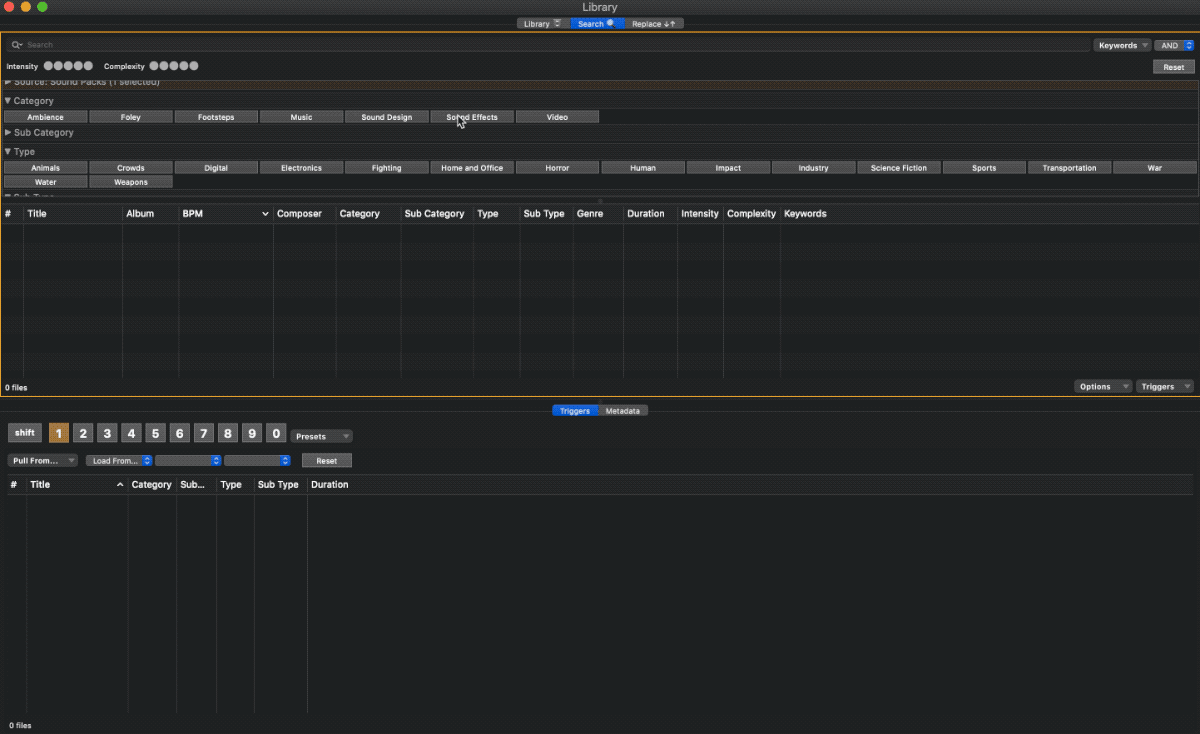Click the Reset button beside Complexity
Image resolution: width=1200 pixels, height=734 pixels.
pyautogui.click(x=1173, y=67)
